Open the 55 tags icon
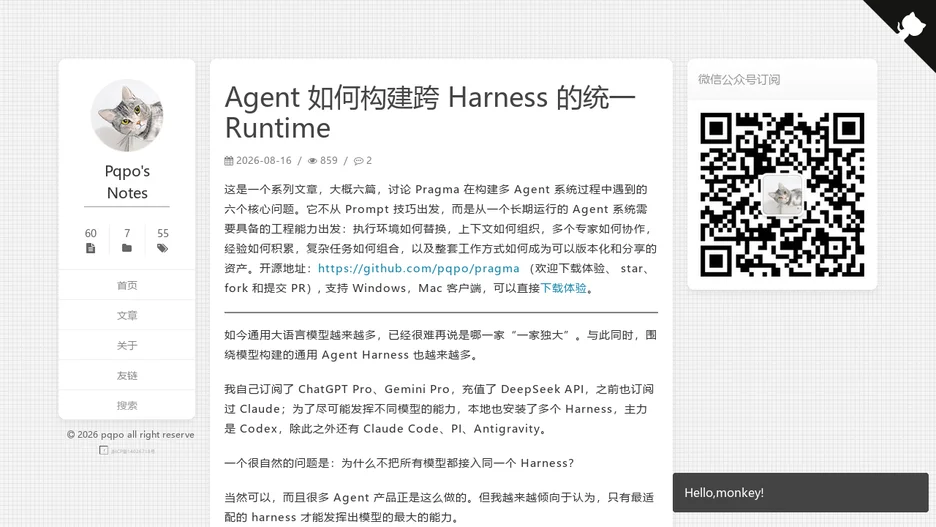The width and height of the screenshot is (936, 527). pos(162,248)
